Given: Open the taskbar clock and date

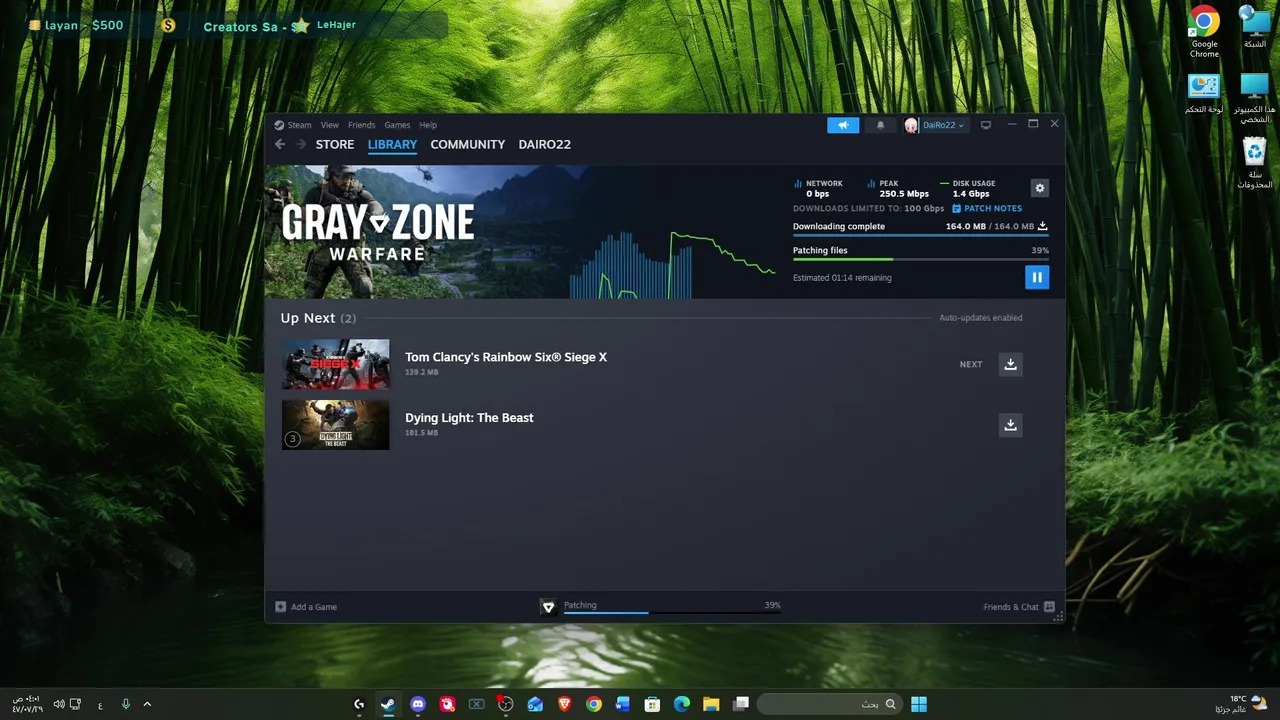Looking at the screenshot, I should (x=27, y=704).
